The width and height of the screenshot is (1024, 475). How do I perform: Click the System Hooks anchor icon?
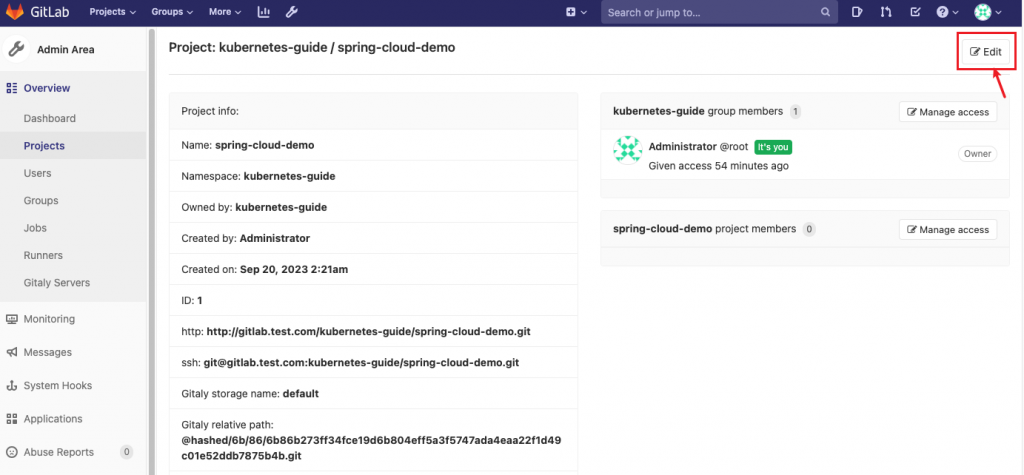click(11, 385)
